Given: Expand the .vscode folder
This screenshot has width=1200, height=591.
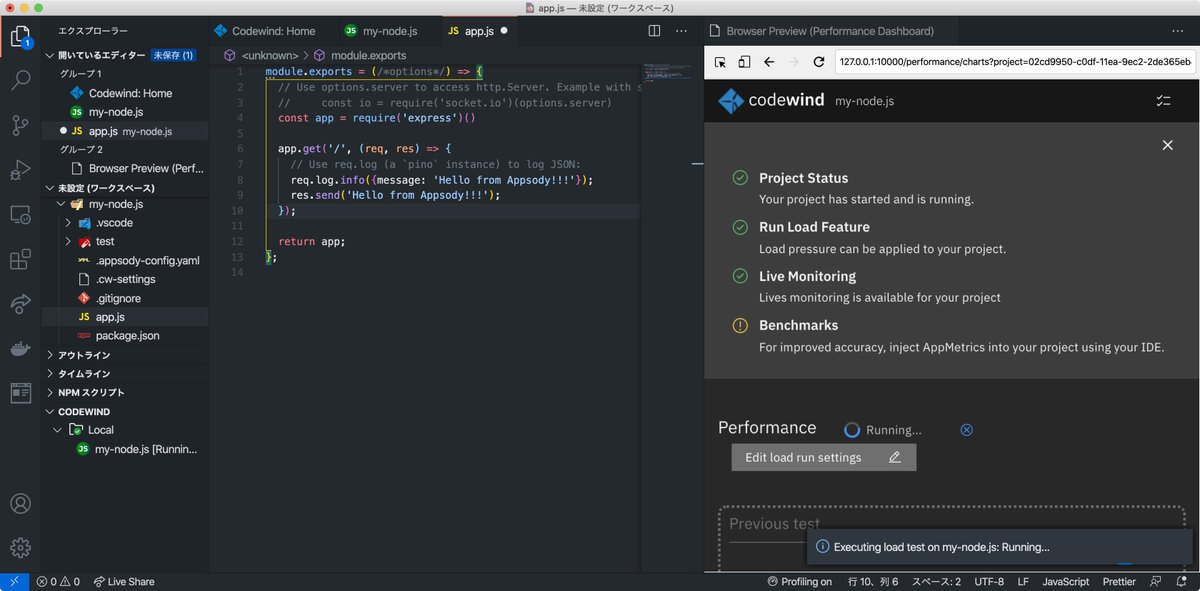Looking at the screenshot, I should coord(68,223).
